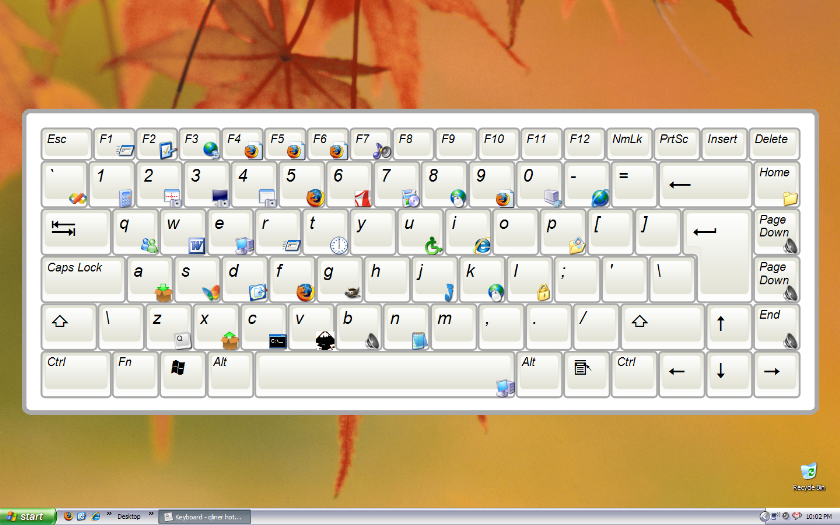Image resolution: width=840 pixels, height=525 pixels.
Task: Click the network computer icon on the 0 key
Action: pos(552,198)
